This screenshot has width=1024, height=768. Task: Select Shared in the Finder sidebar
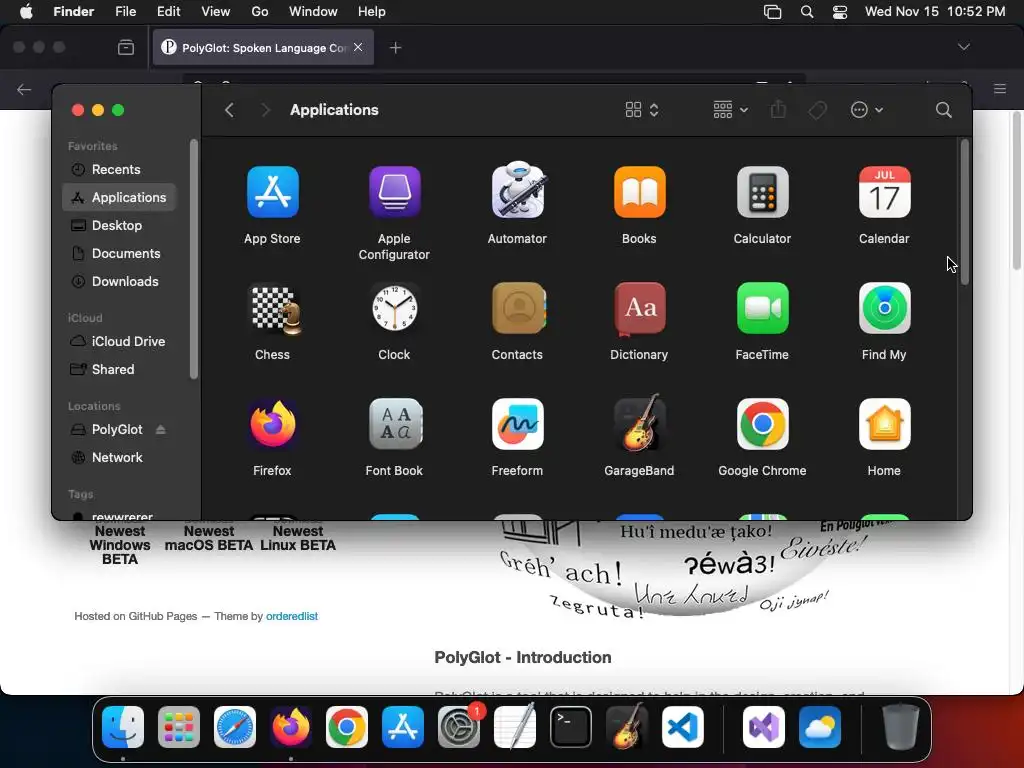pos(119,369)
